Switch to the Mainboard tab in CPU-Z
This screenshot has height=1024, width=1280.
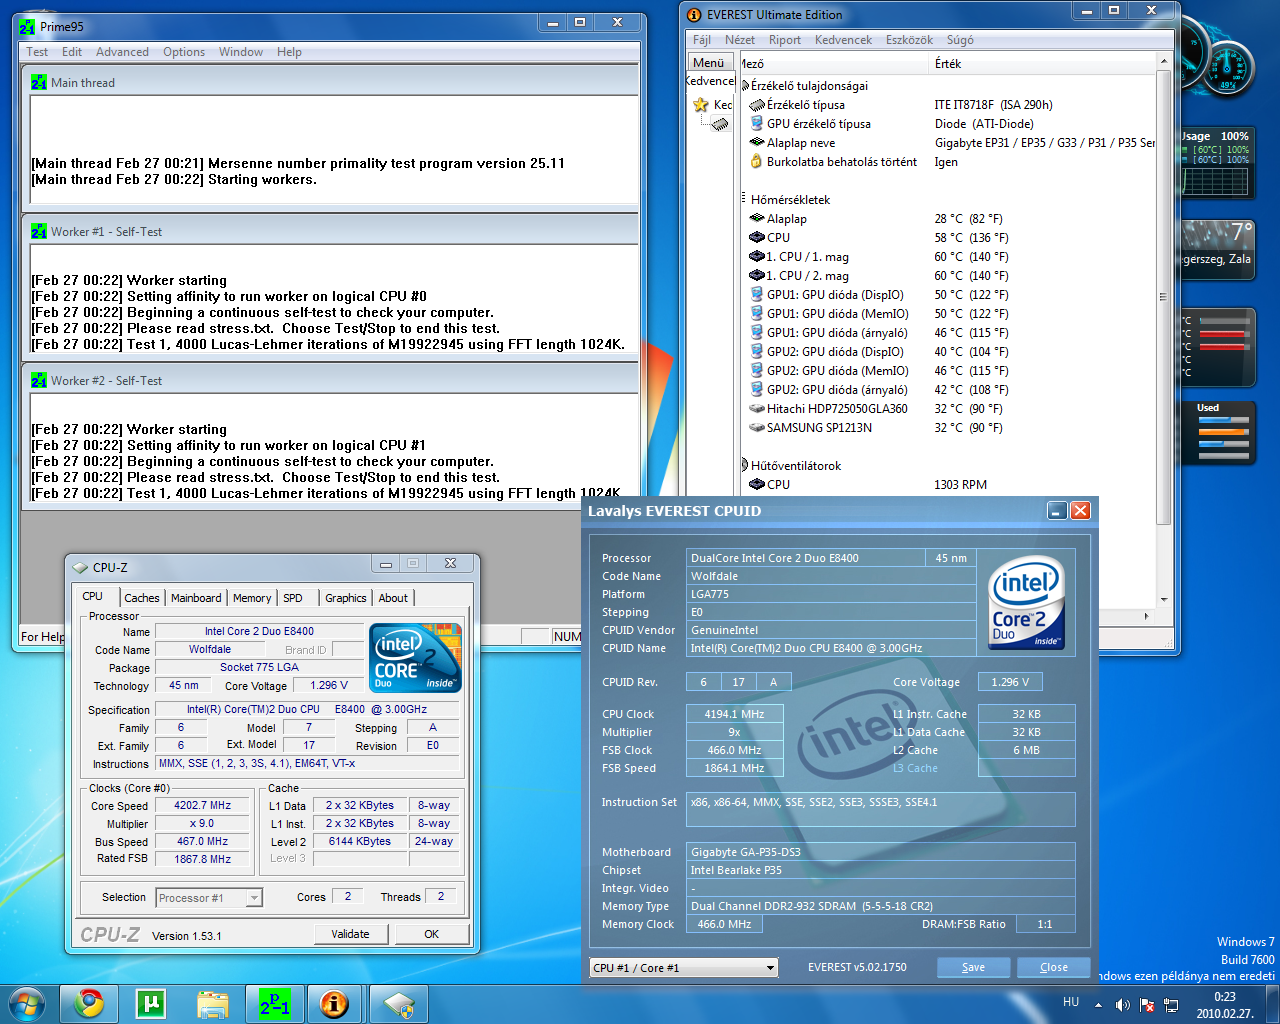point(196,598)
